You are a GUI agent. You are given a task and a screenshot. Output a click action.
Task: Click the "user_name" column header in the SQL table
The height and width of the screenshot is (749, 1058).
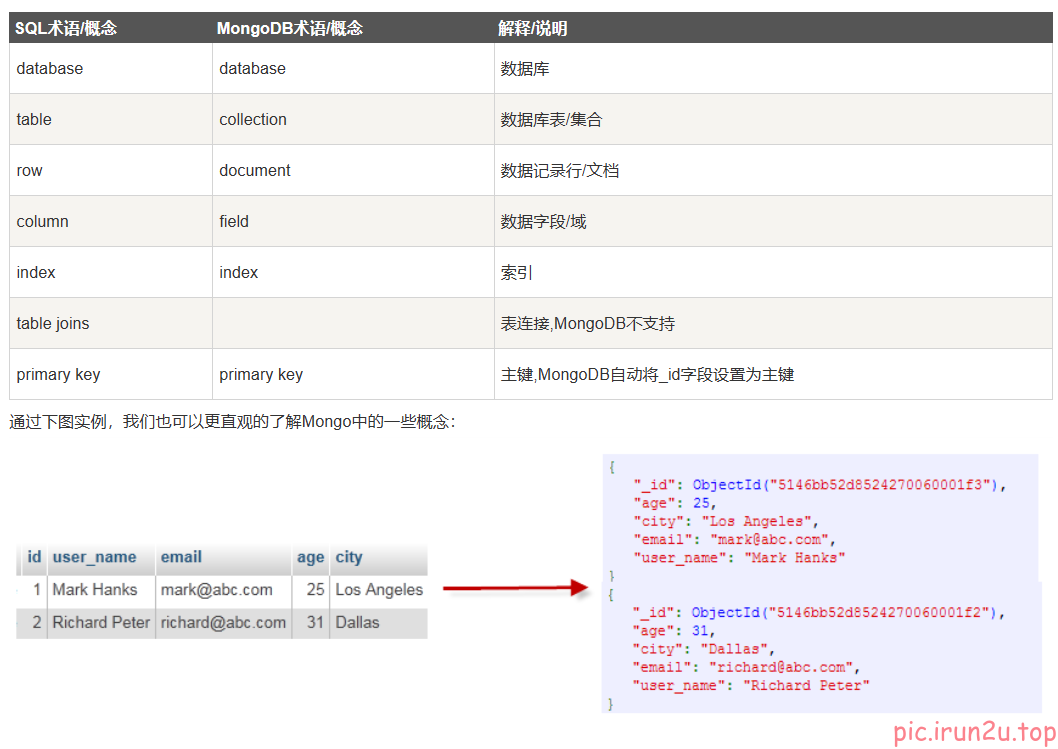coord(94,558)
